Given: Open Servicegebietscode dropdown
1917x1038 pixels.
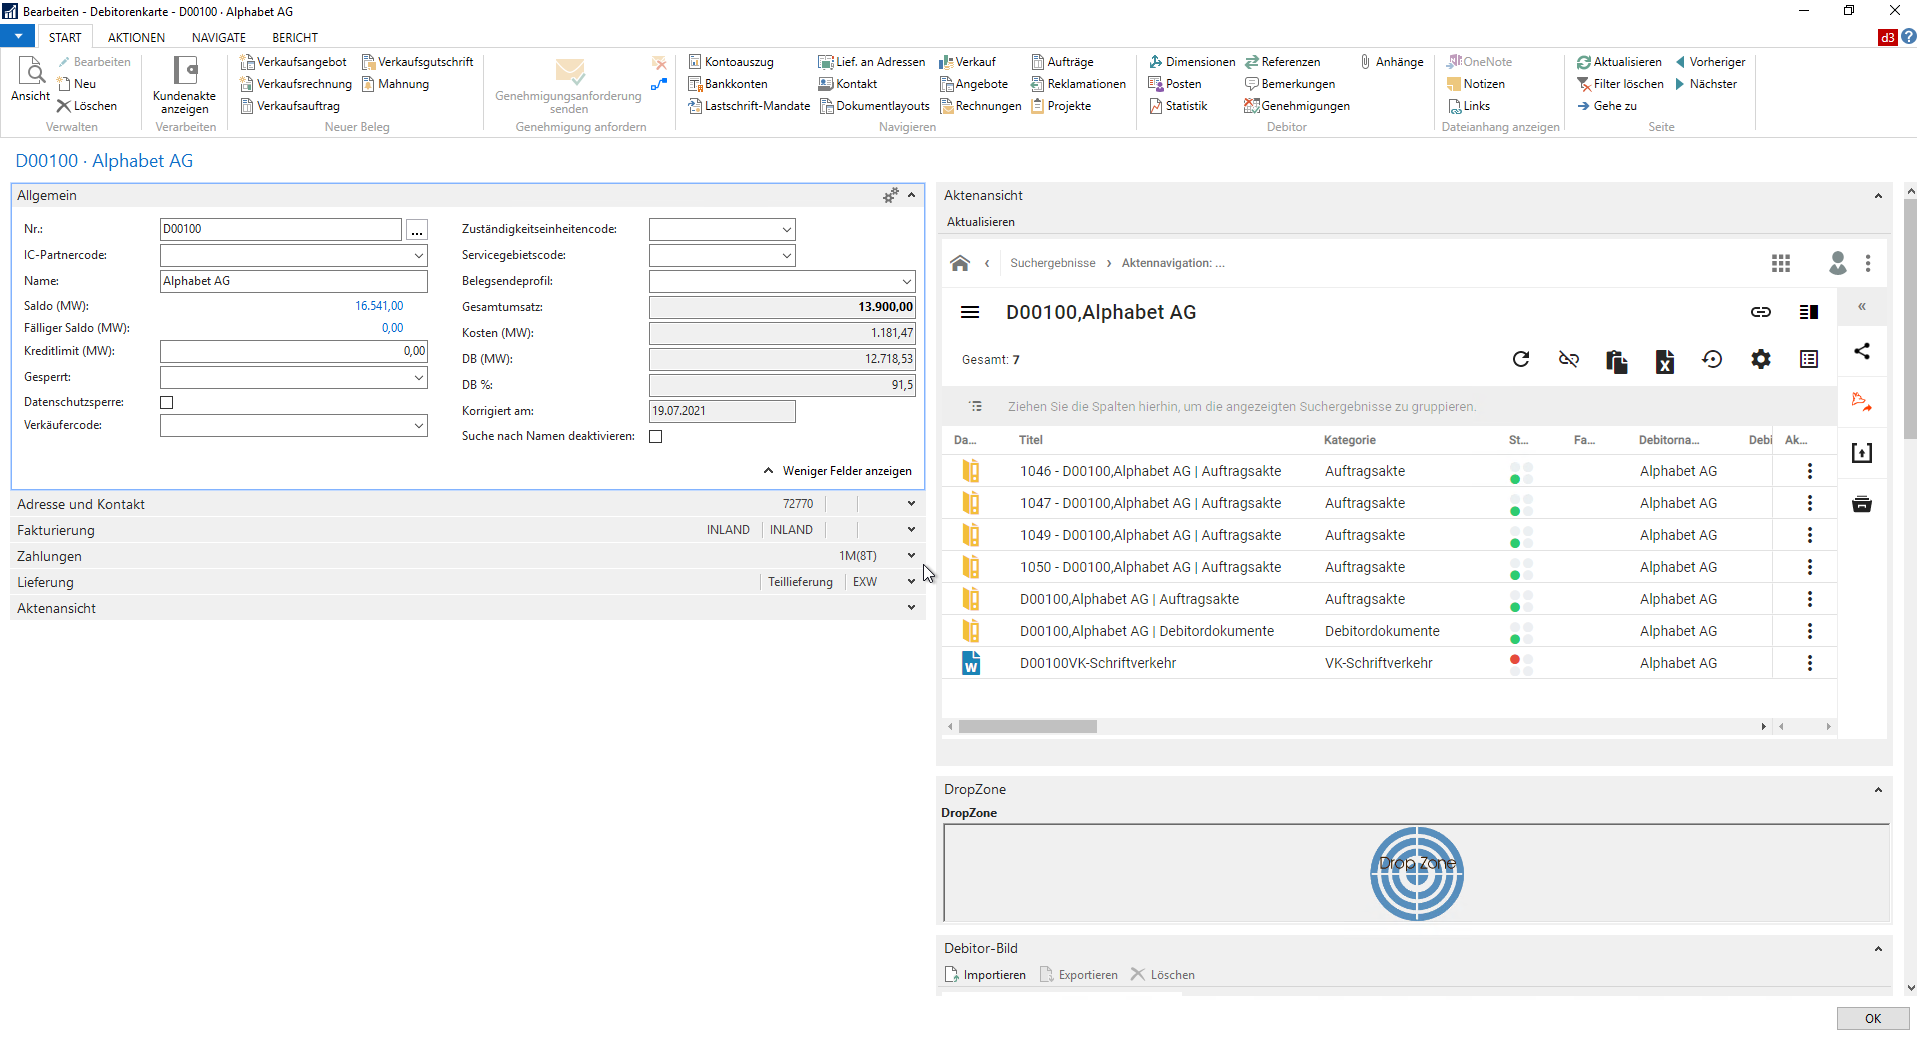Looking at the screenshot, I should point(786,255).
